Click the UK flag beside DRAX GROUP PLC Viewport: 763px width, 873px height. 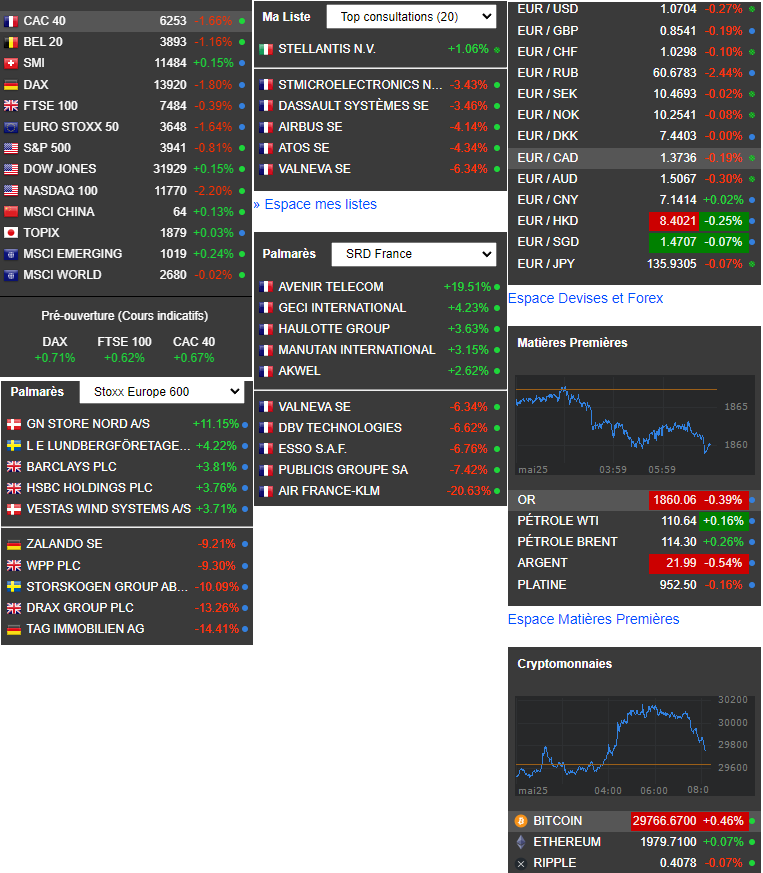pyautogui.click(x=14, y=608)
